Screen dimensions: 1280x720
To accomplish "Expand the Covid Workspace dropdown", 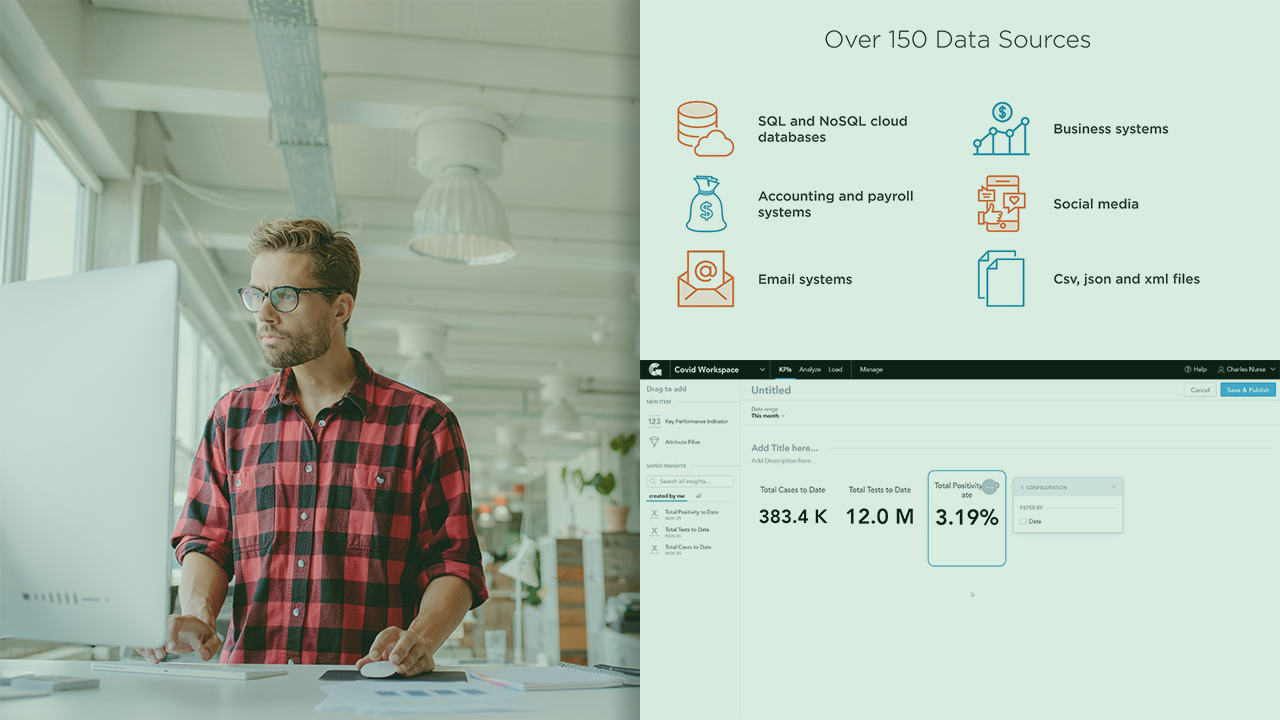I will (x=762, y=370).
